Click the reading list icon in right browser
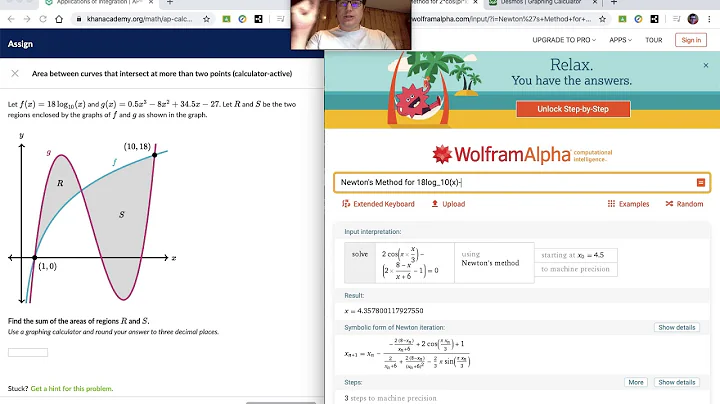 676,19
